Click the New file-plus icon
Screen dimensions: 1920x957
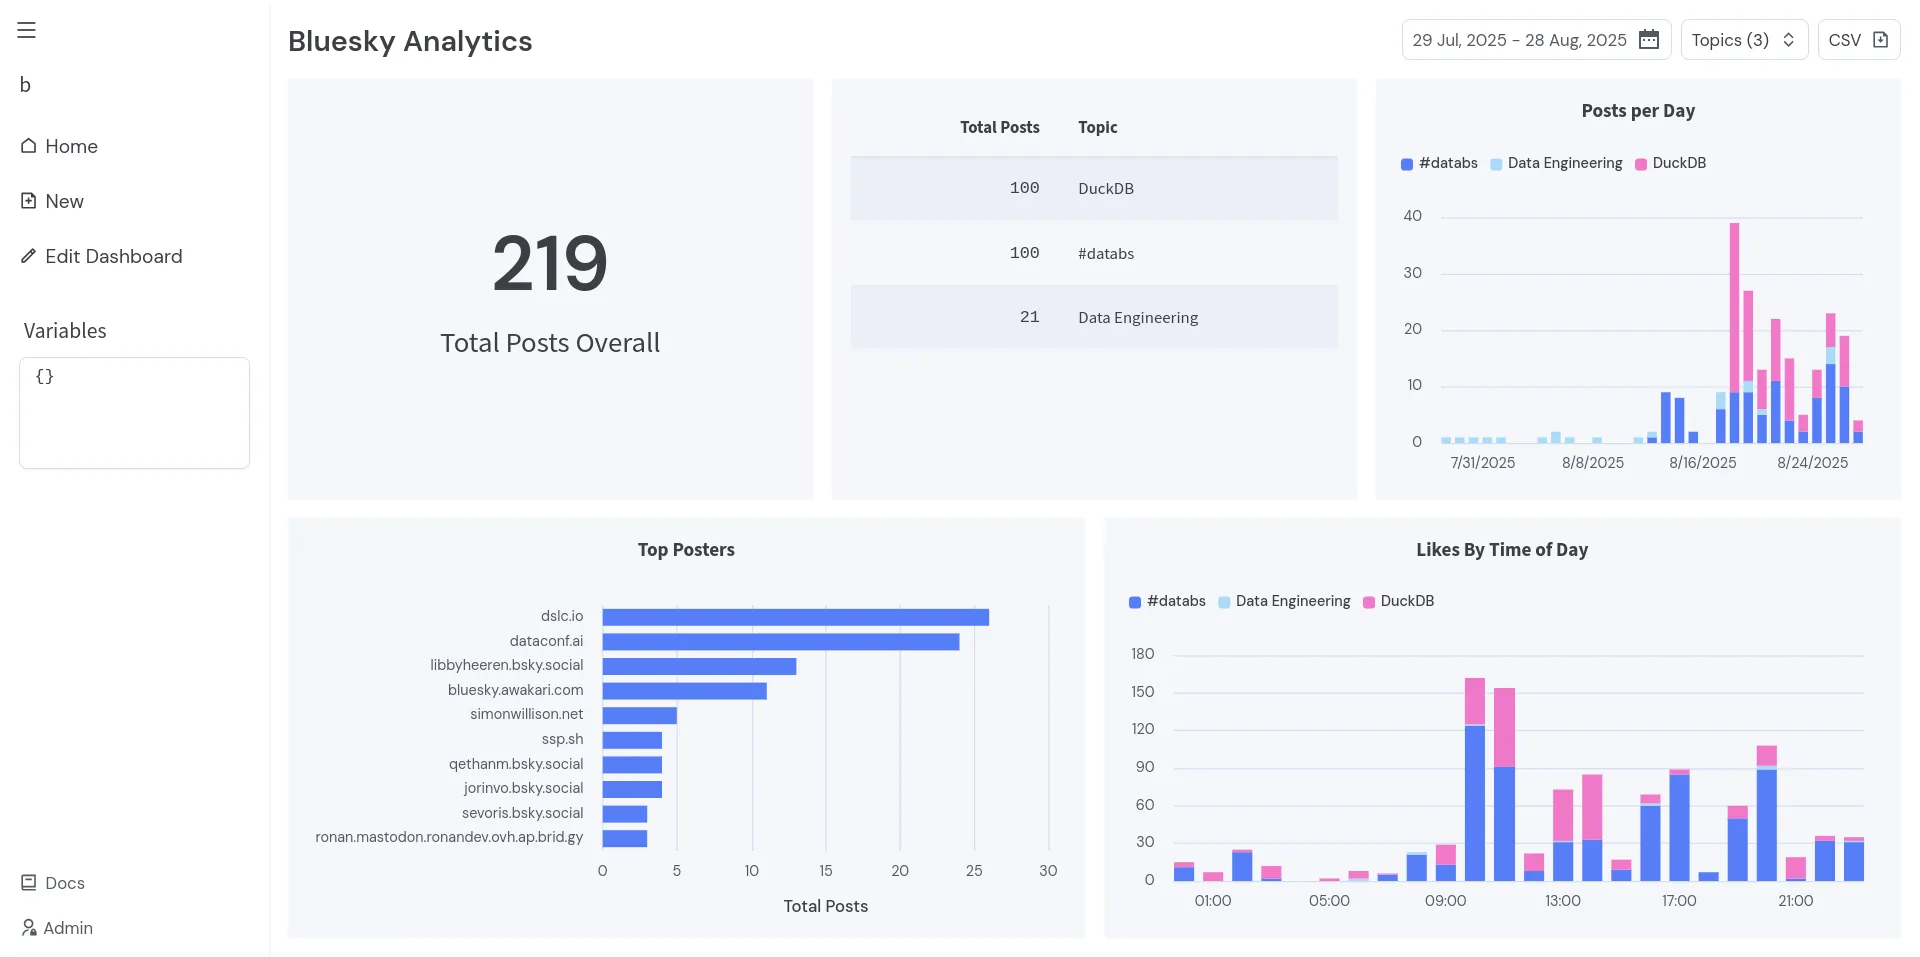click(29, 201)
